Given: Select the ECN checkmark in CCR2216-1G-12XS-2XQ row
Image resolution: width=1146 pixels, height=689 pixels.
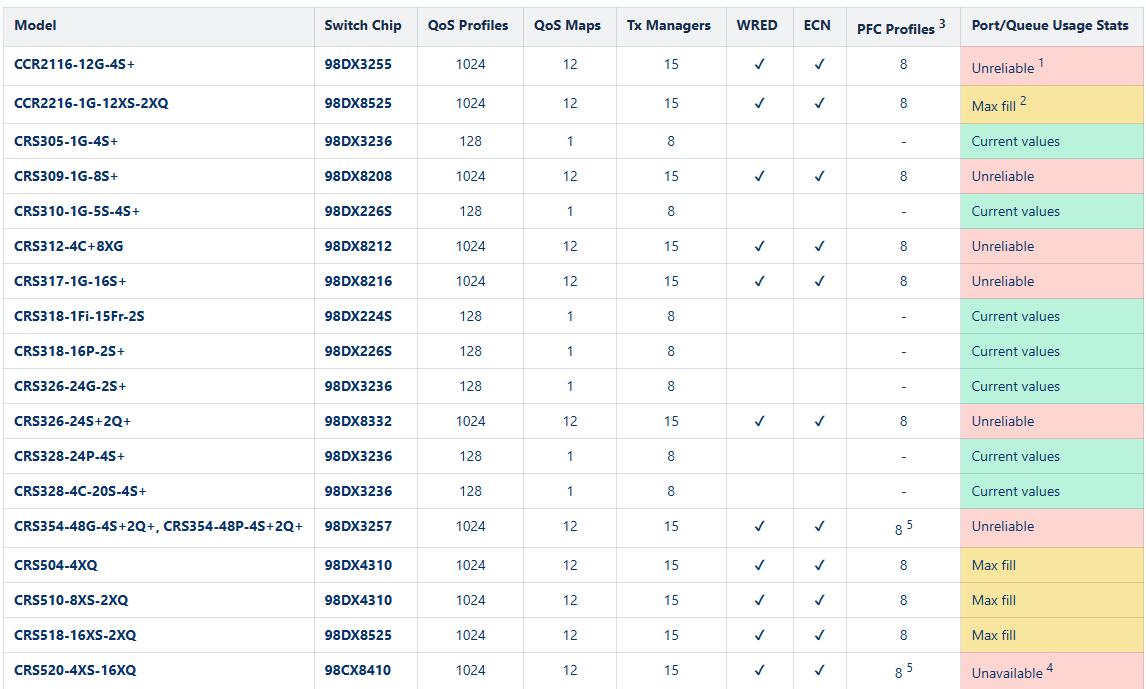Looking at the screenshot, I should point(819,103).
